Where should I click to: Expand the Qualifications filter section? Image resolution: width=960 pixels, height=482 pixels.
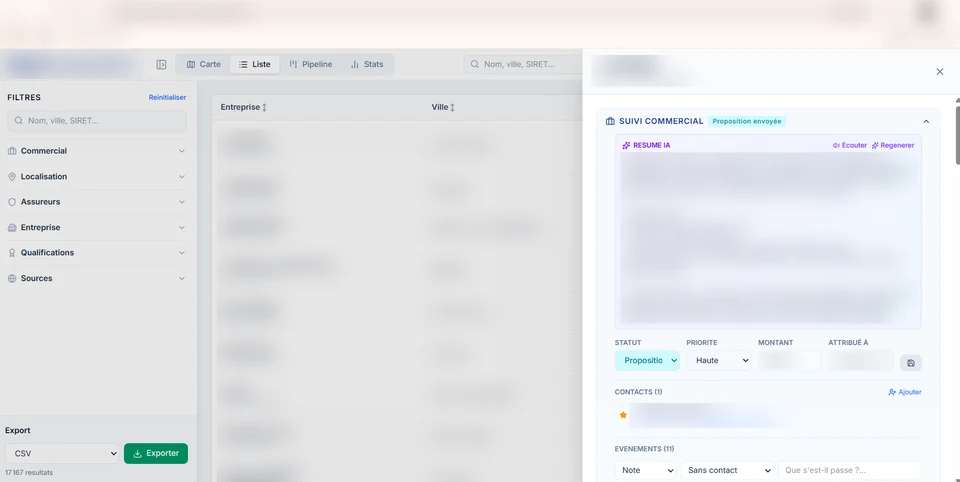[97, 252]
